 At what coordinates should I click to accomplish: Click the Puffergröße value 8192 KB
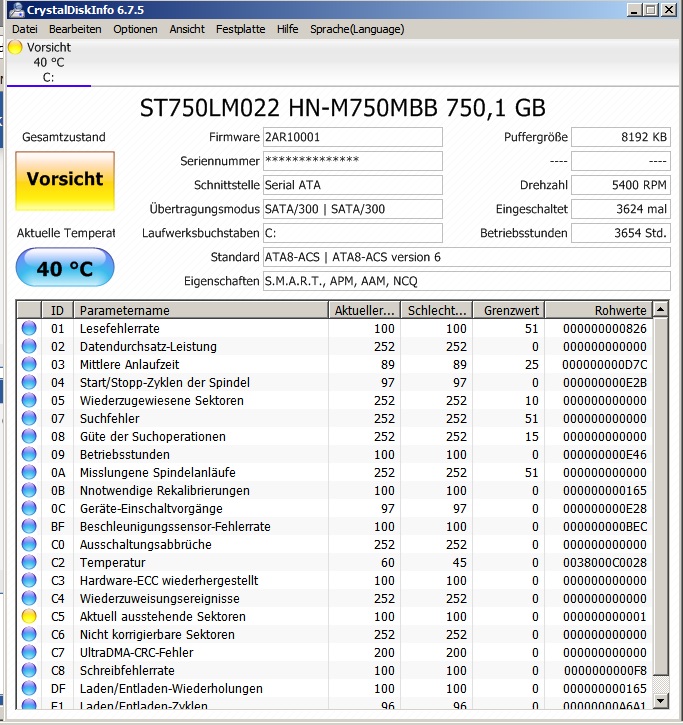(x=621, y=137)
